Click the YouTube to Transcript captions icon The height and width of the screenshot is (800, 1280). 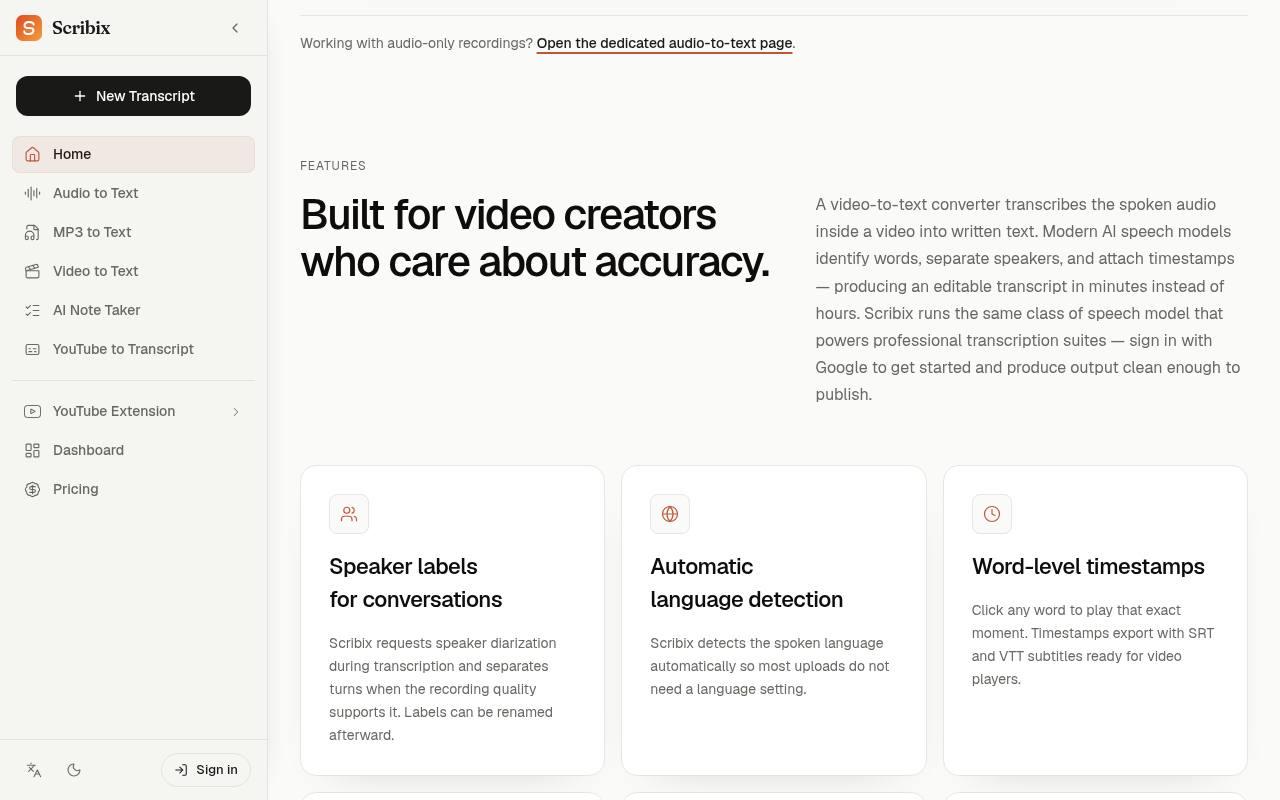[x=33, y=349]
